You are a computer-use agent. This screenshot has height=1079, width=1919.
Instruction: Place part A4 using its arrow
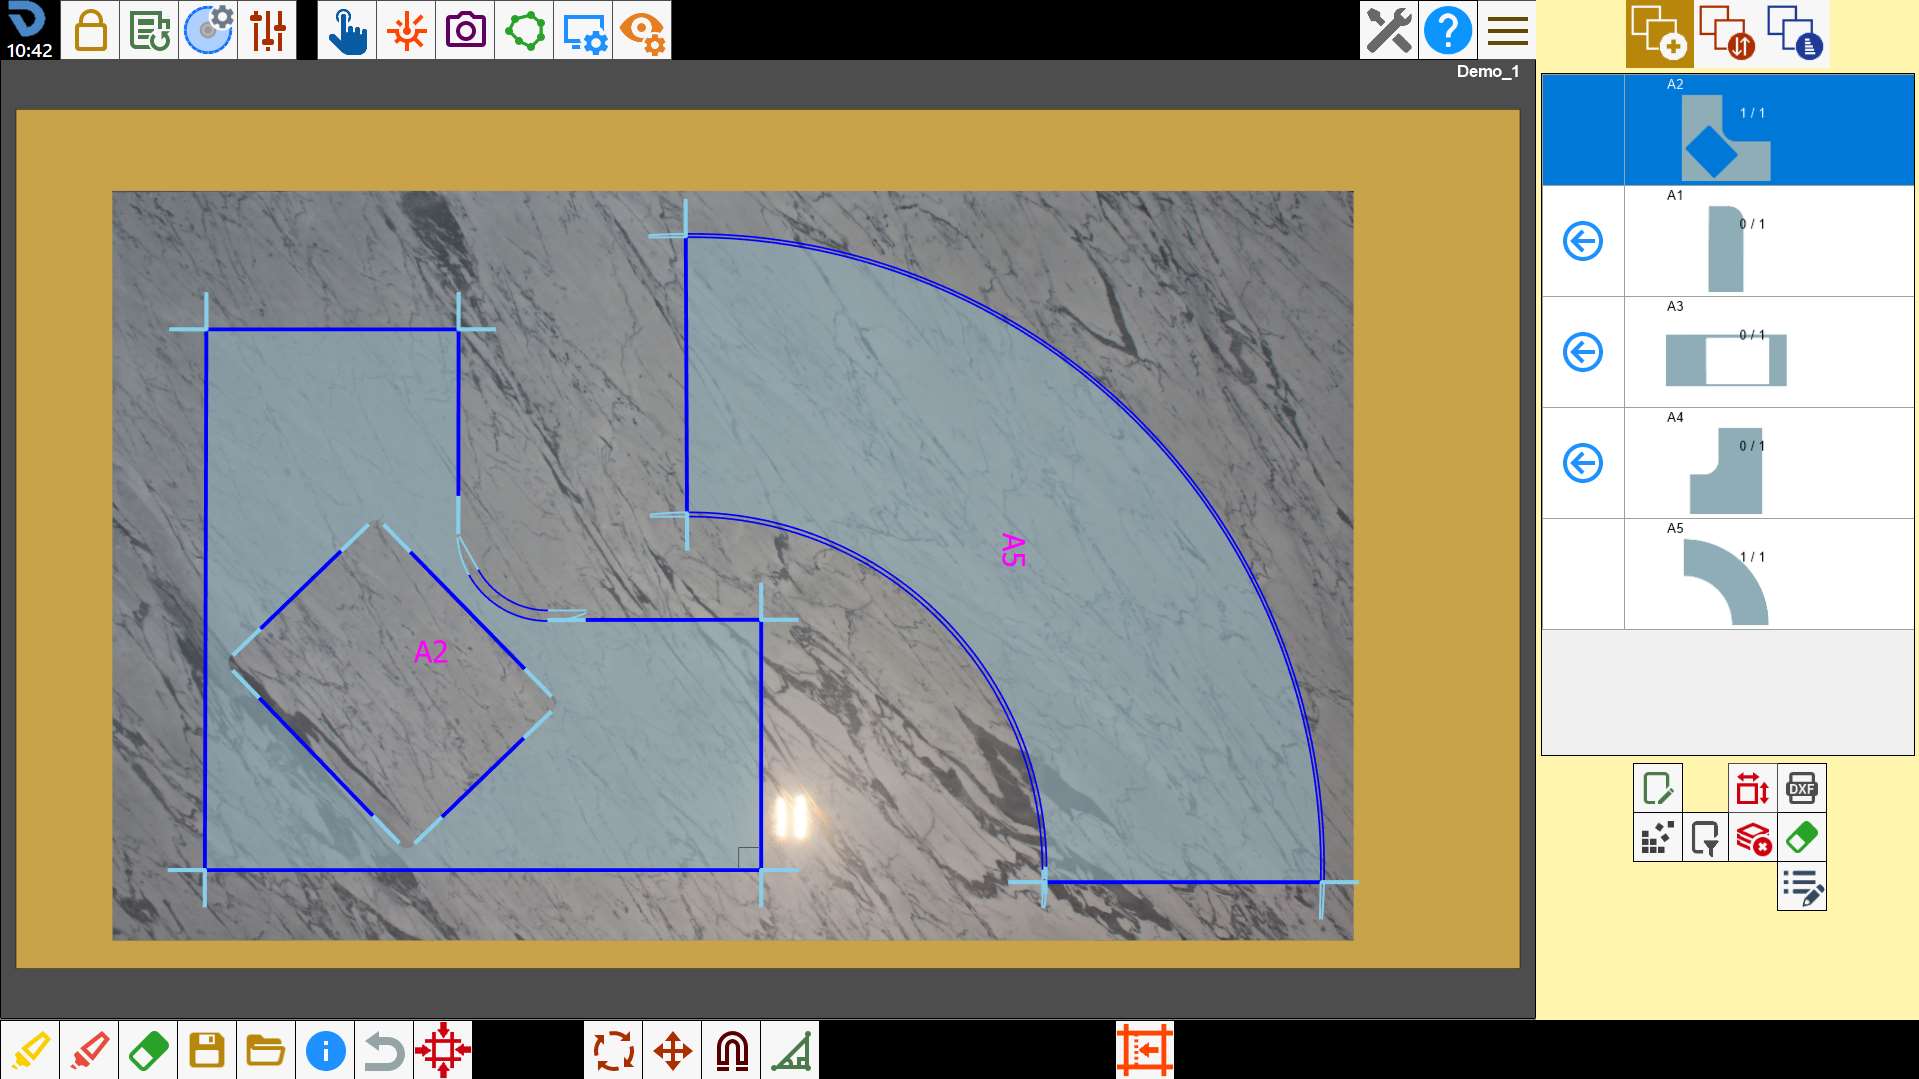1583,463
